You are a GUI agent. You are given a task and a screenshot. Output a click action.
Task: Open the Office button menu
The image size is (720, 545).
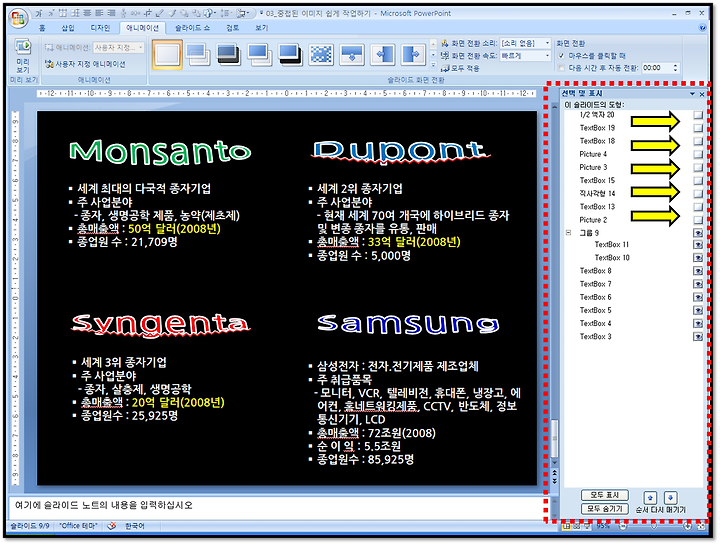(x=19, y=19)
